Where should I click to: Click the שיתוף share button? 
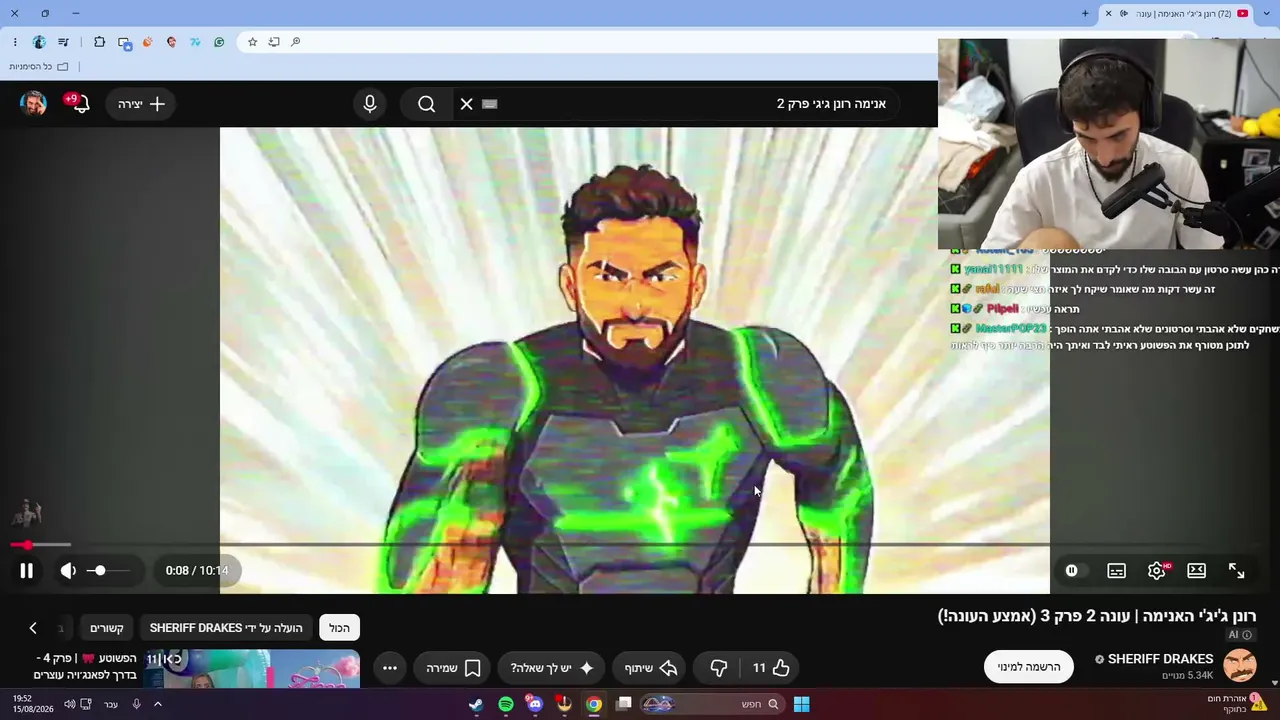[651, 668]
